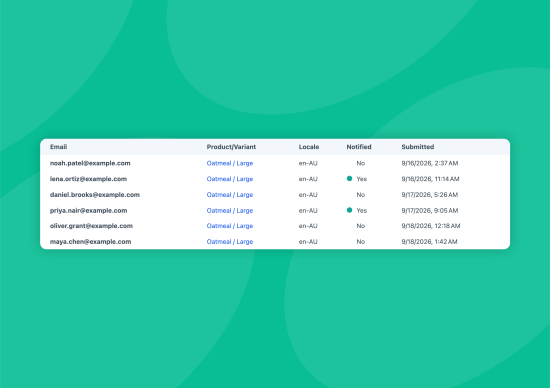
Task: Click green notified dot in priya.nair row
Action: (x=349, y=210)
